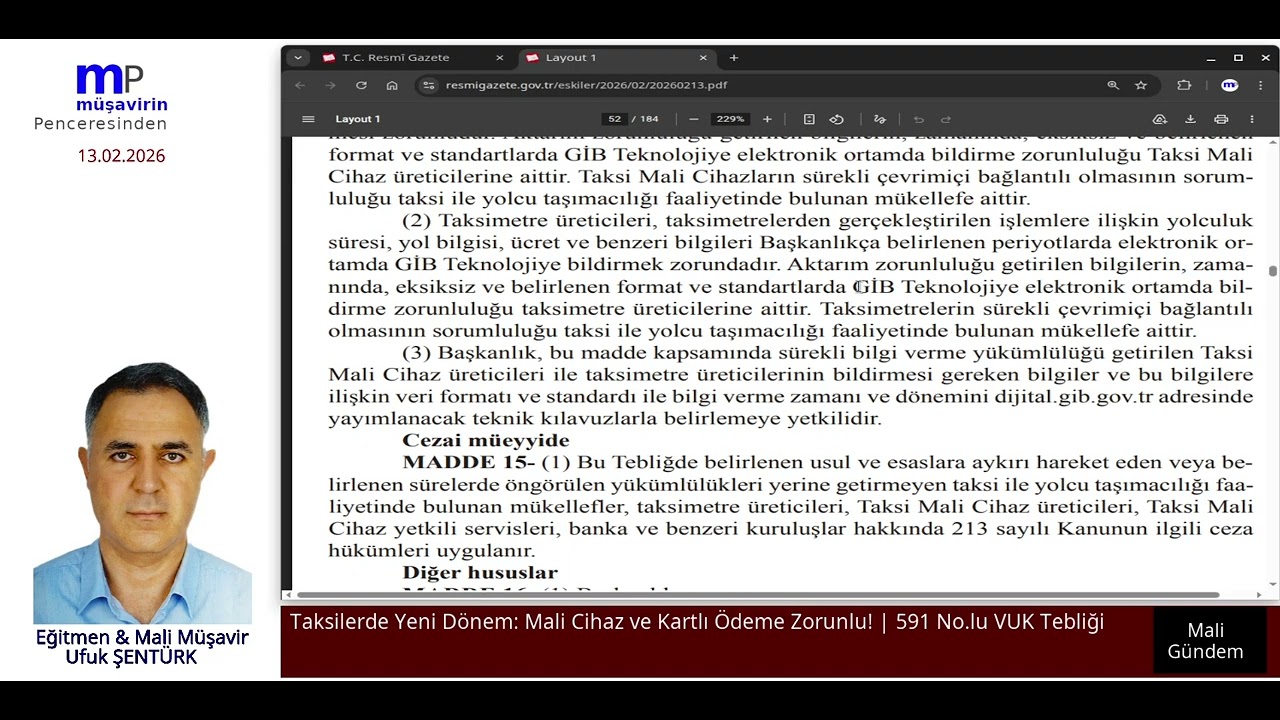The height and width of the screenshot is (720, 1280).
Task: Toggle the PDF sidebar menu
Action: 308,119
